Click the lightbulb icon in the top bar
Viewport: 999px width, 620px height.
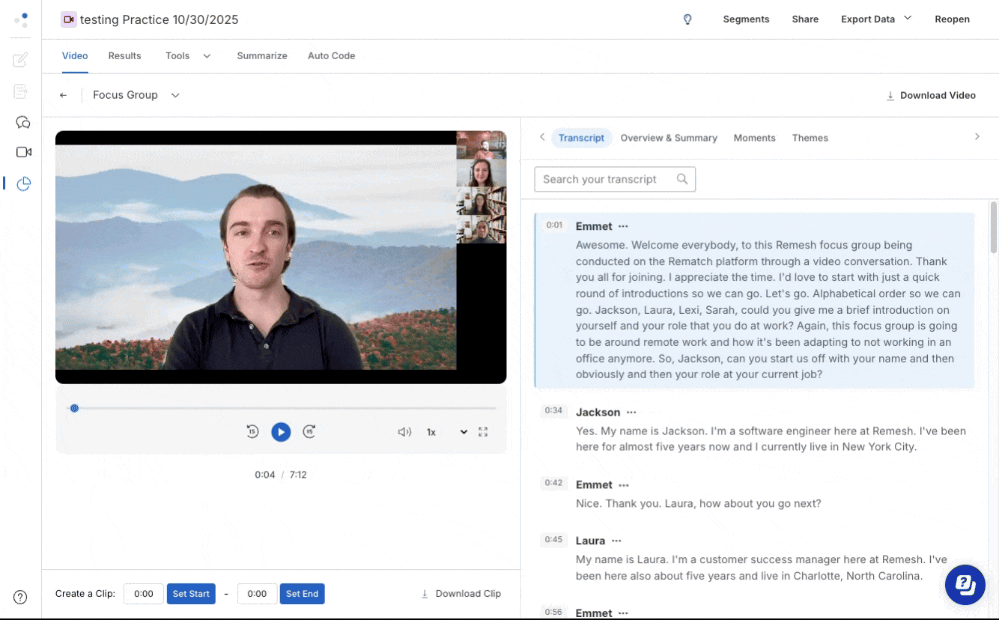point(687,19)
